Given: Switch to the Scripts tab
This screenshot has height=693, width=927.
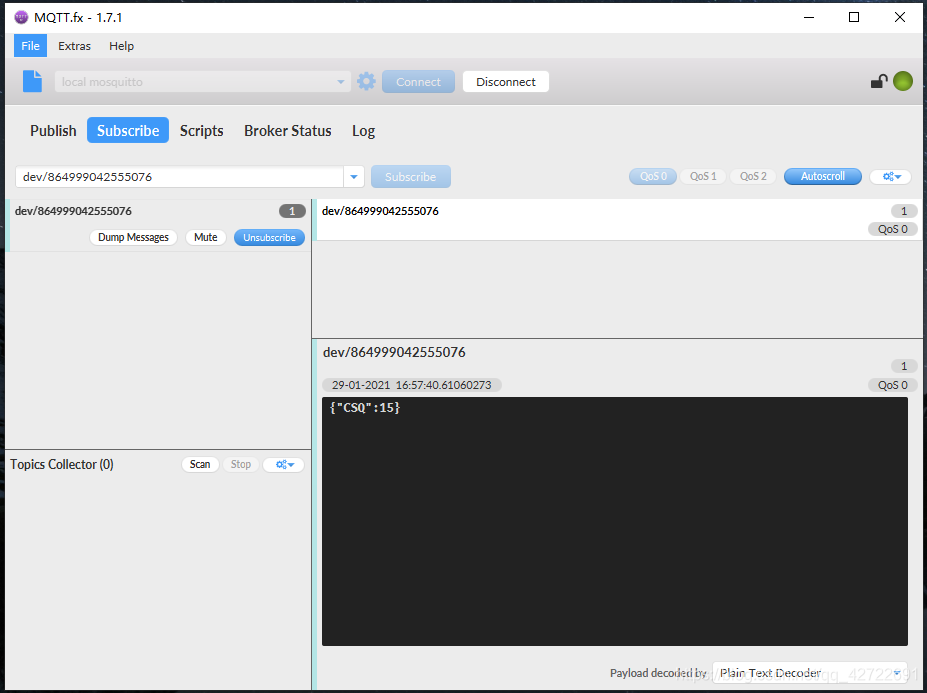Looking at the screenshot, I should coord(202,130).
